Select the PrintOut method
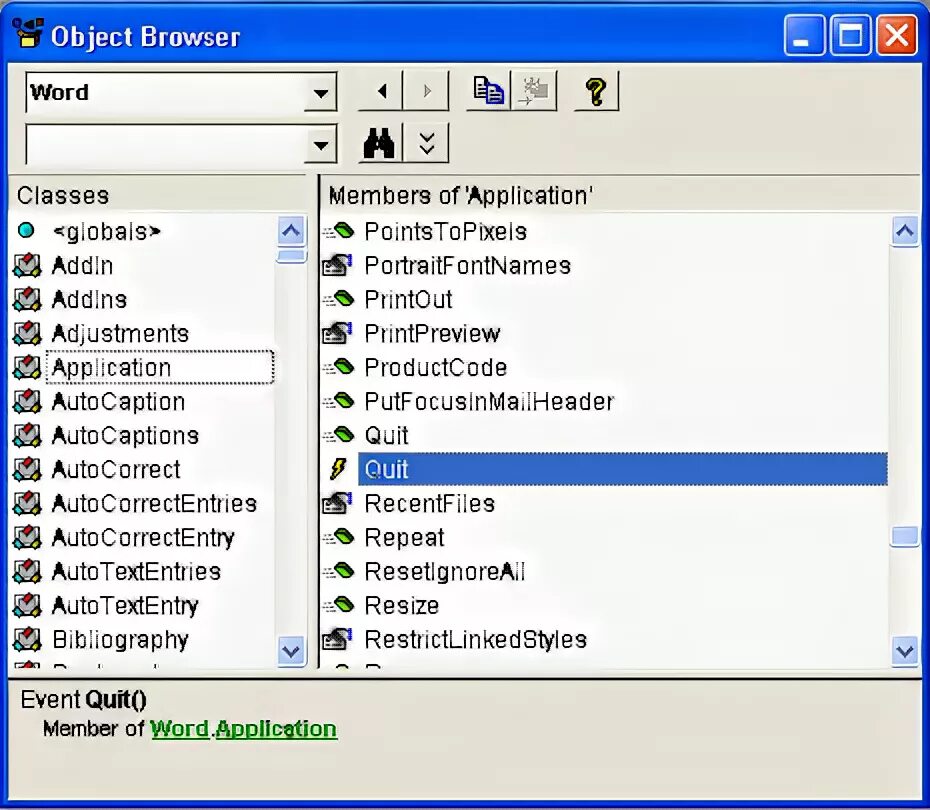 pyautogui.click(x=408, y=299)
